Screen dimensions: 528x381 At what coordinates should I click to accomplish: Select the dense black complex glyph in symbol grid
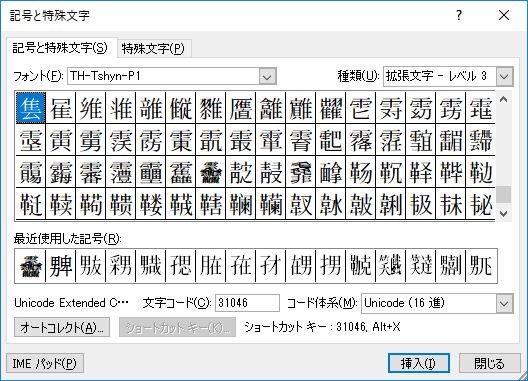coord(211,172)
